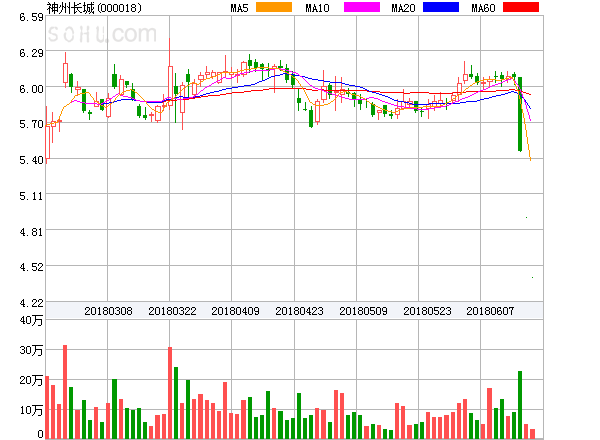Screen dimensions: 600x440
Task: Select the 20180322 date marker
Action: click(172, 311)
